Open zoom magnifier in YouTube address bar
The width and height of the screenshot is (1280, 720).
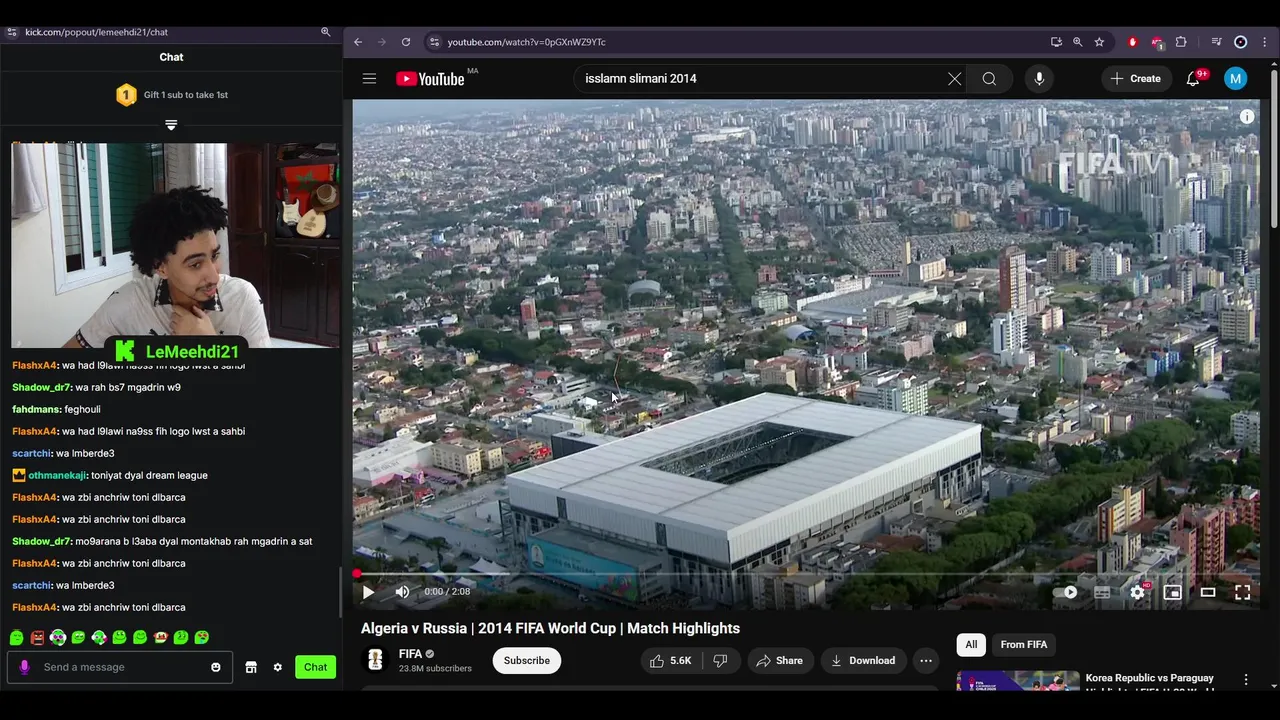pyautogui.click(x=1077, y=42)
